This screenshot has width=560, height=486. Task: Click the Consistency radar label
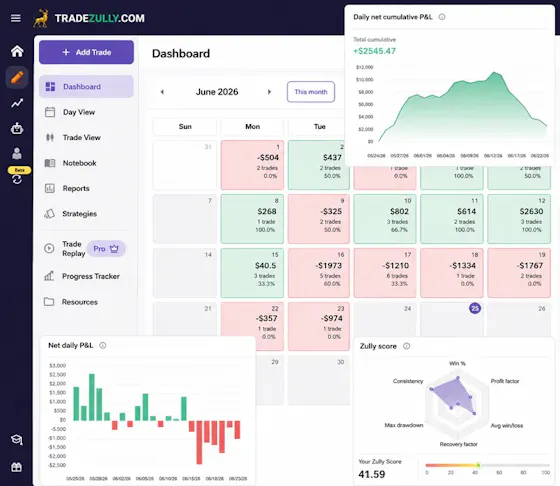click(x=408, y=381)
